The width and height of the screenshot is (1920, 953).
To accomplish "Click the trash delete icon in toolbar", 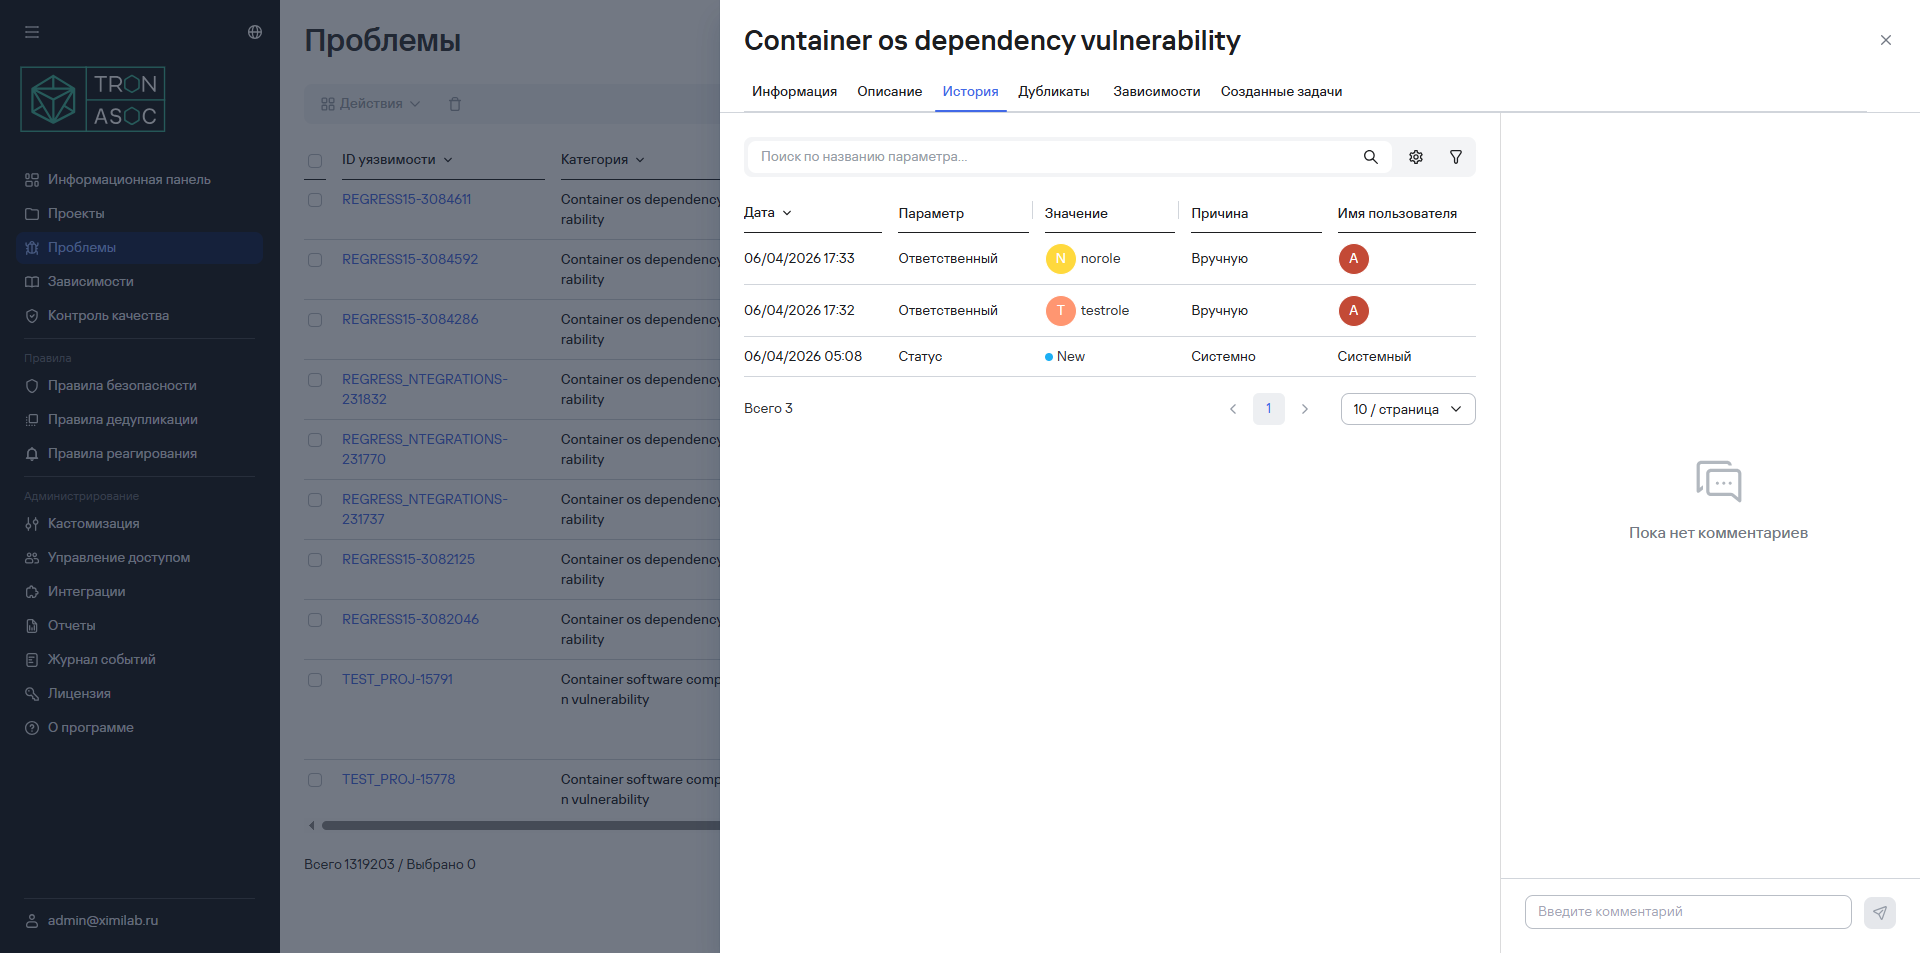I will click(x=455, y=104).
